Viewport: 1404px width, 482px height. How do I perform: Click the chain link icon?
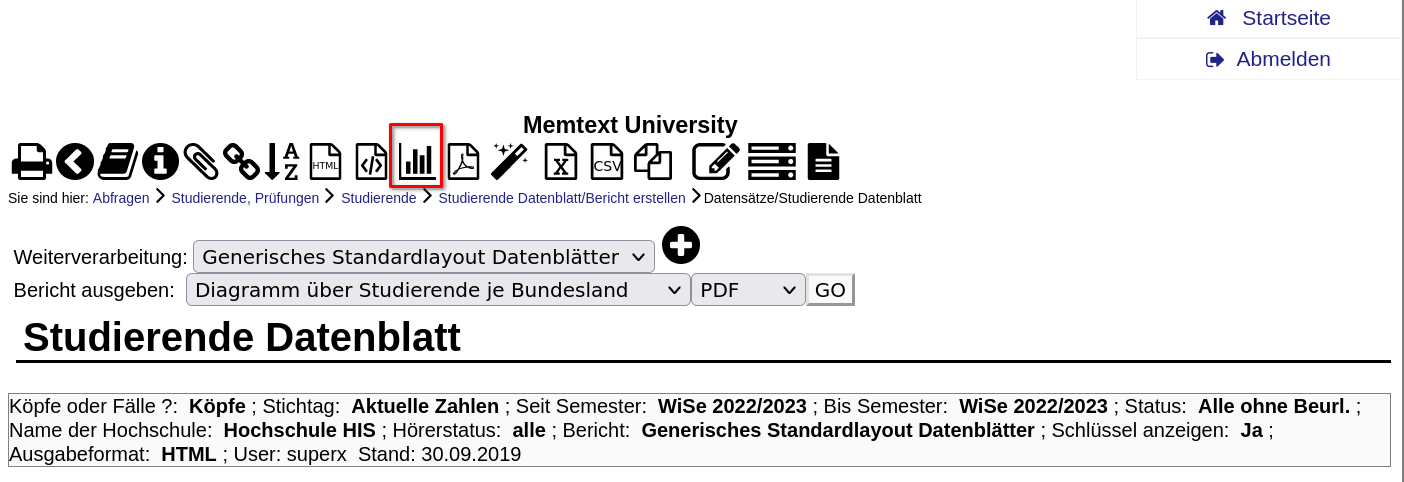tap(241, 161)
